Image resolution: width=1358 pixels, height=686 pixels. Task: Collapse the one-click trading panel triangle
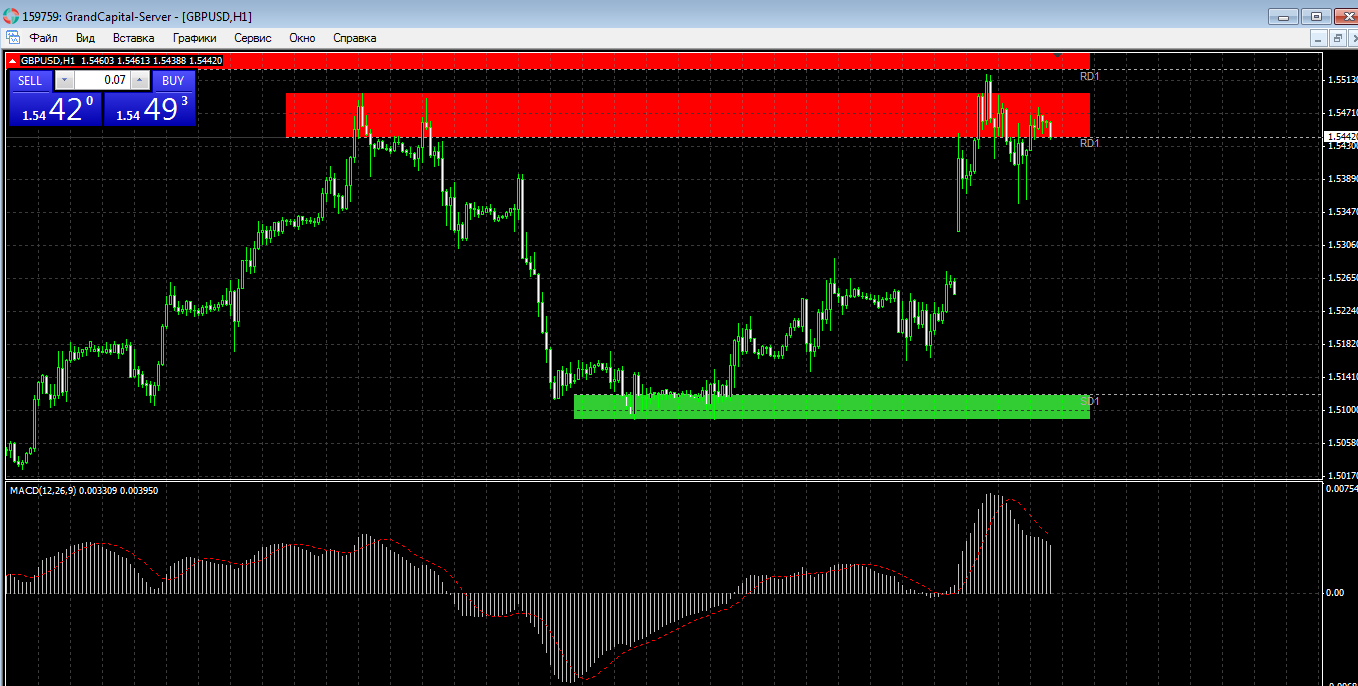pyautogui.click(x=13, y=61)
